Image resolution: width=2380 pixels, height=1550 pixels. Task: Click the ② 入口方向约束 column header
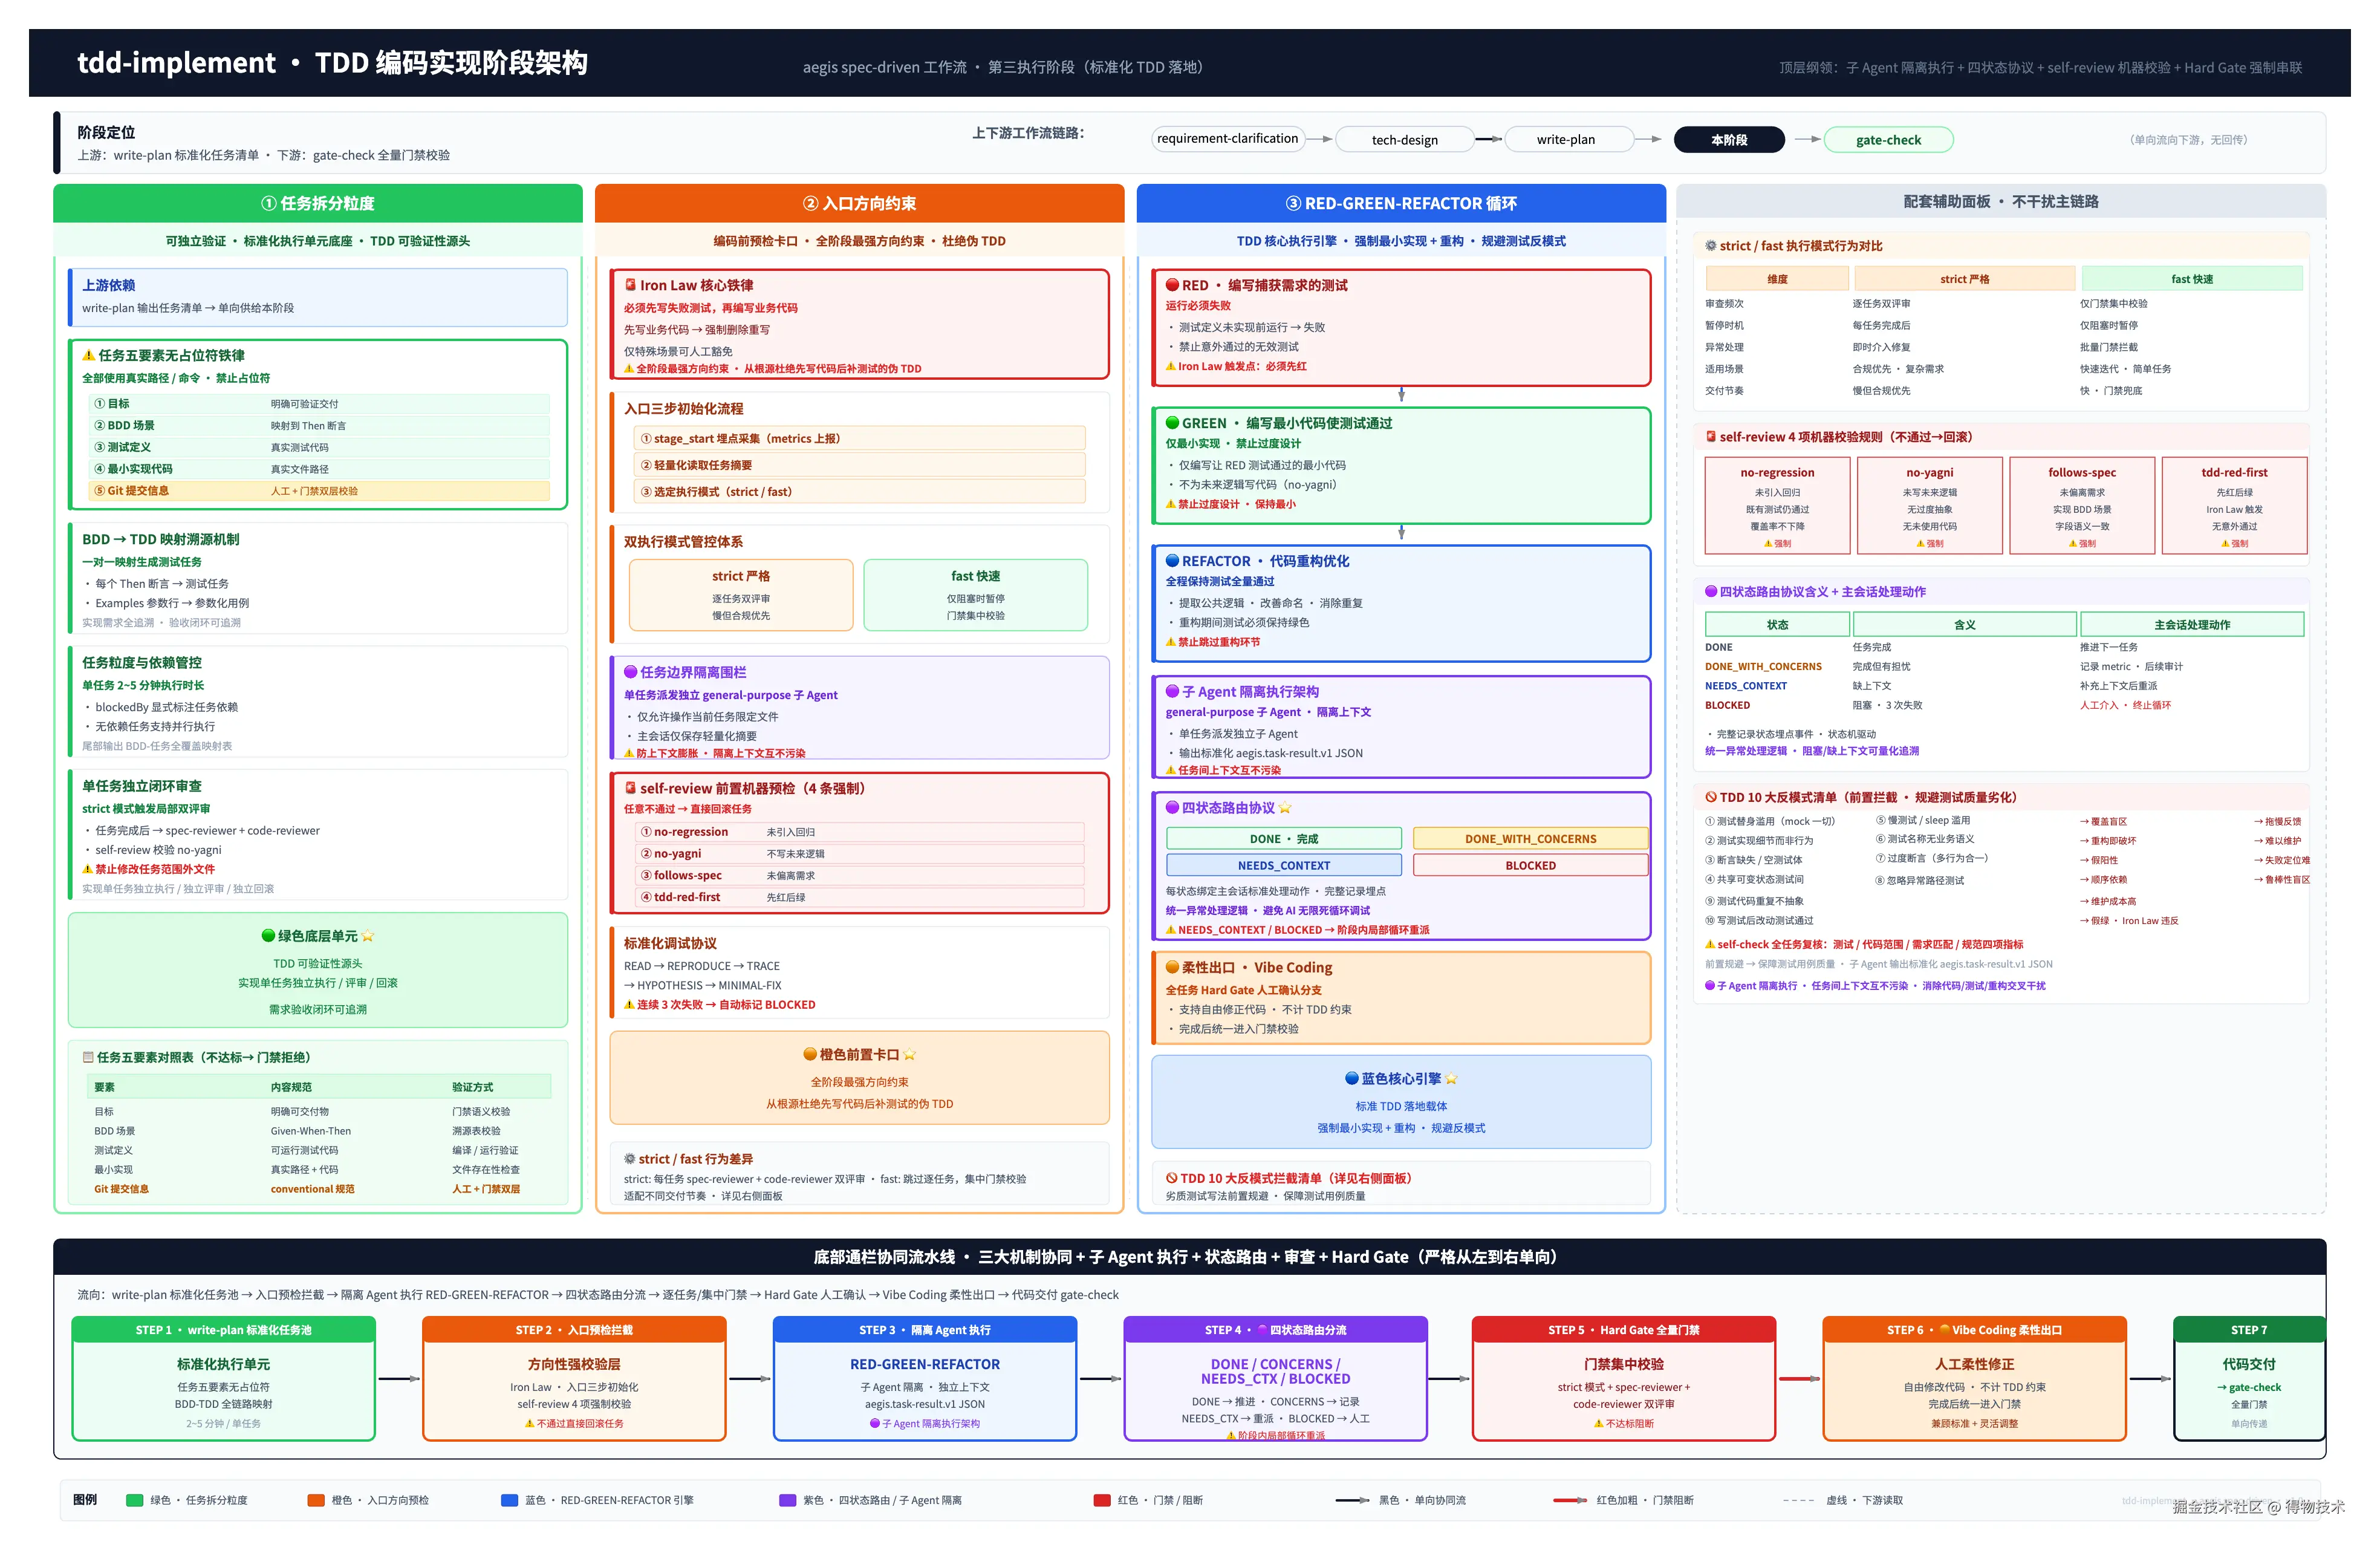coord(860,203)
